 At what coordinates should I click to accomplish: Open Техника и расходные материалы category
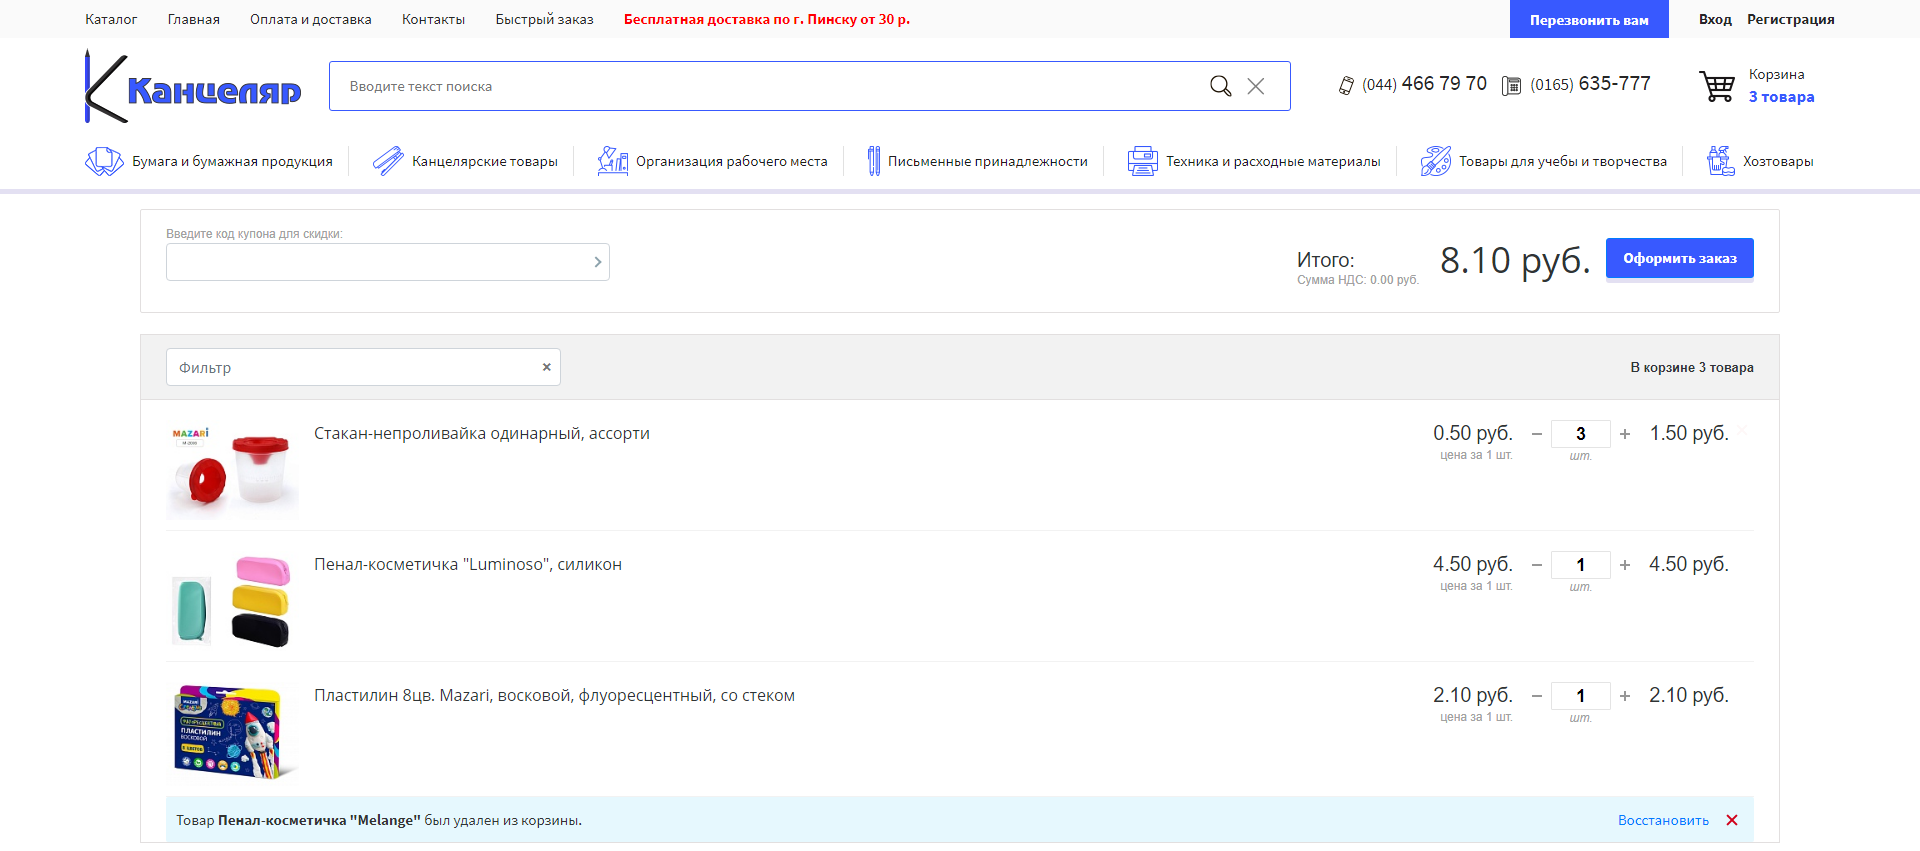click(1254, 161)
